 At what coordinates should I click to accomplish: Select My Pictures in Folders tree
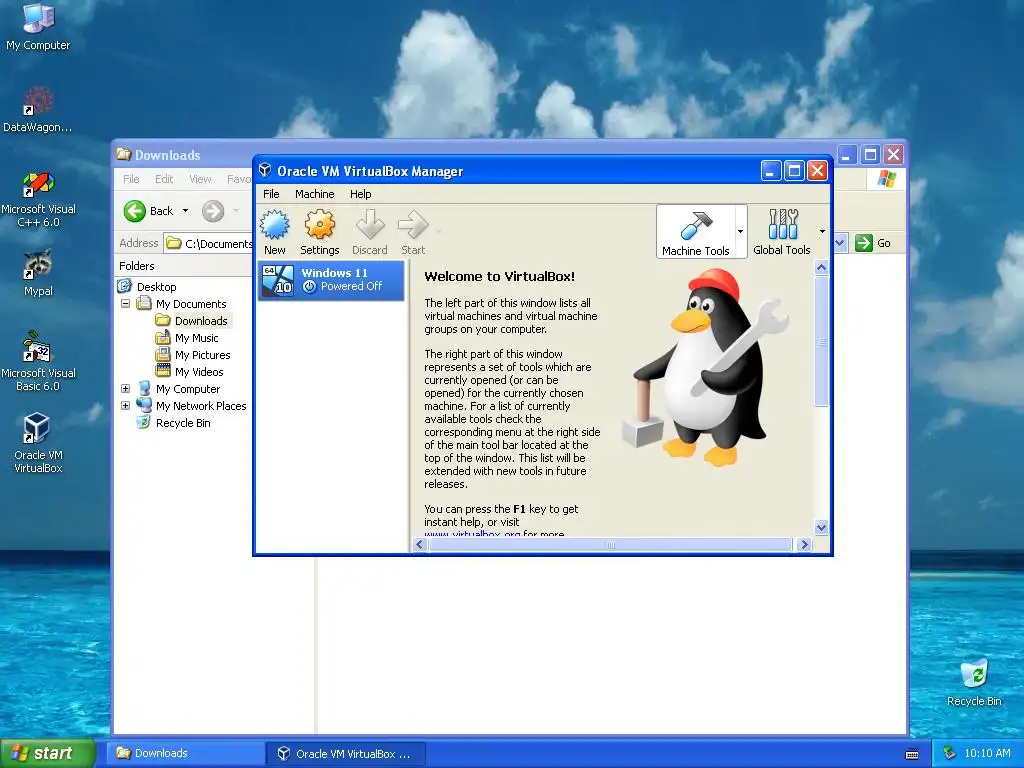pyautogui.click(x=202, y=355)
